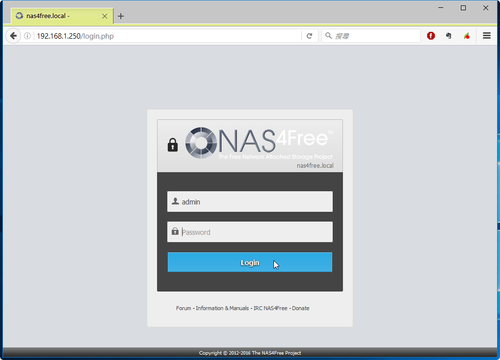The image size is (500, 360).
Task: Click the username field containing admin
Action: pyautogui.click(x=250, y=201)
